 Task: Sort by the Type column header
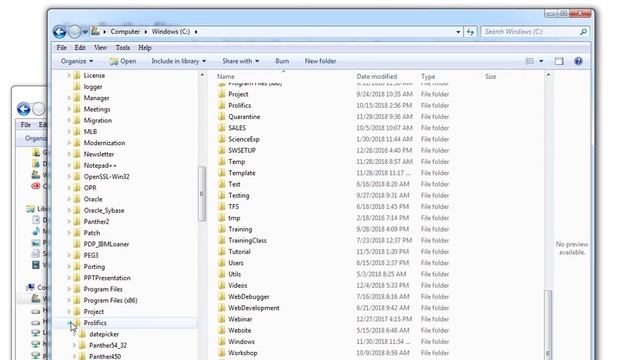[x=428, y=76]
